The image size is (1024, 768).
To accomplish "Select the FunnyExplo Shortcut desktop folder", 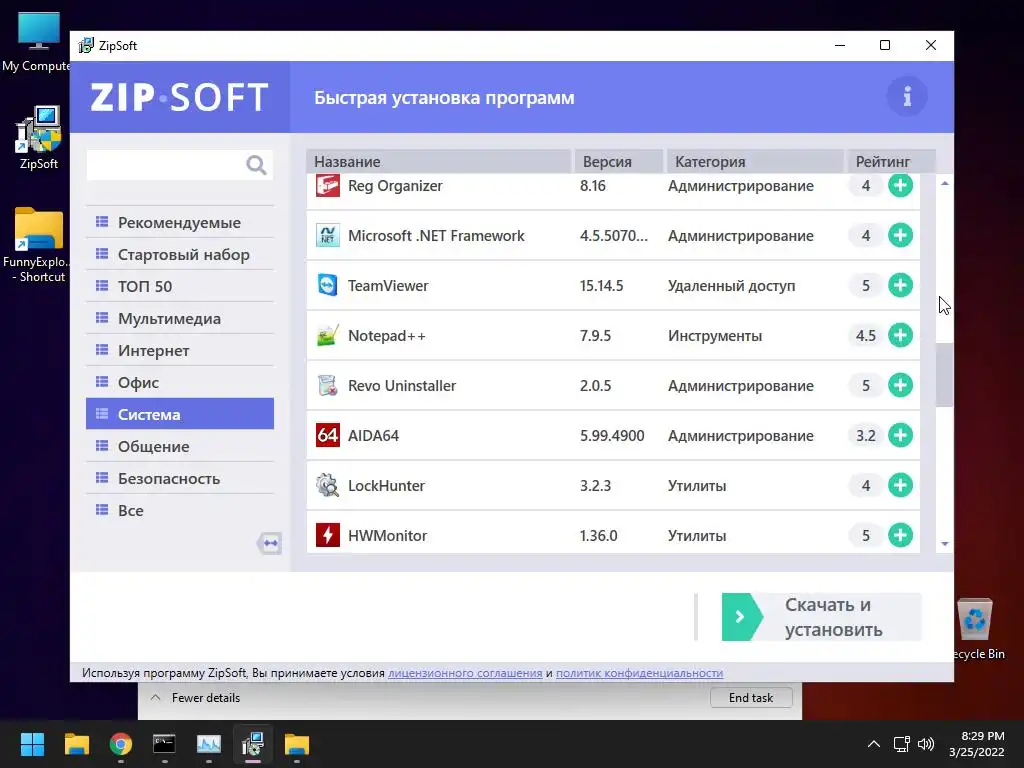I will click(x=37, y=245).
